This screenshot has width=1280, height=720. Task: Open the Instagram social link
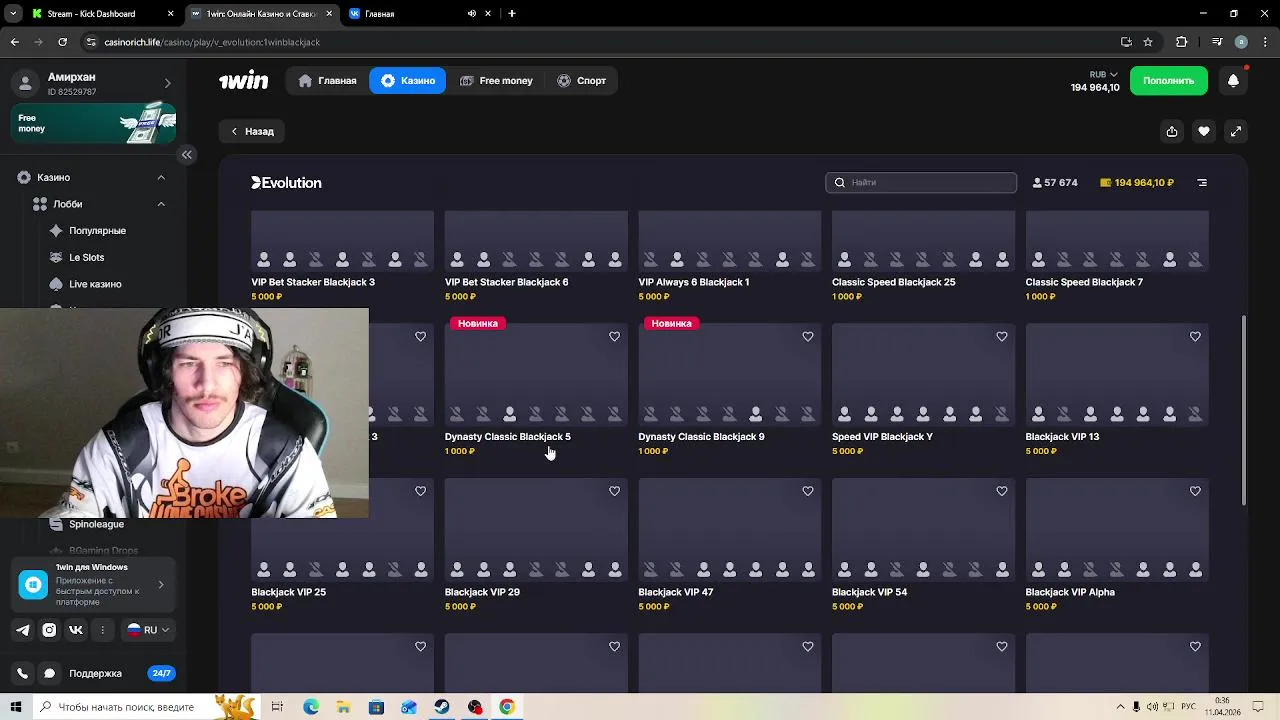(49, 630)
